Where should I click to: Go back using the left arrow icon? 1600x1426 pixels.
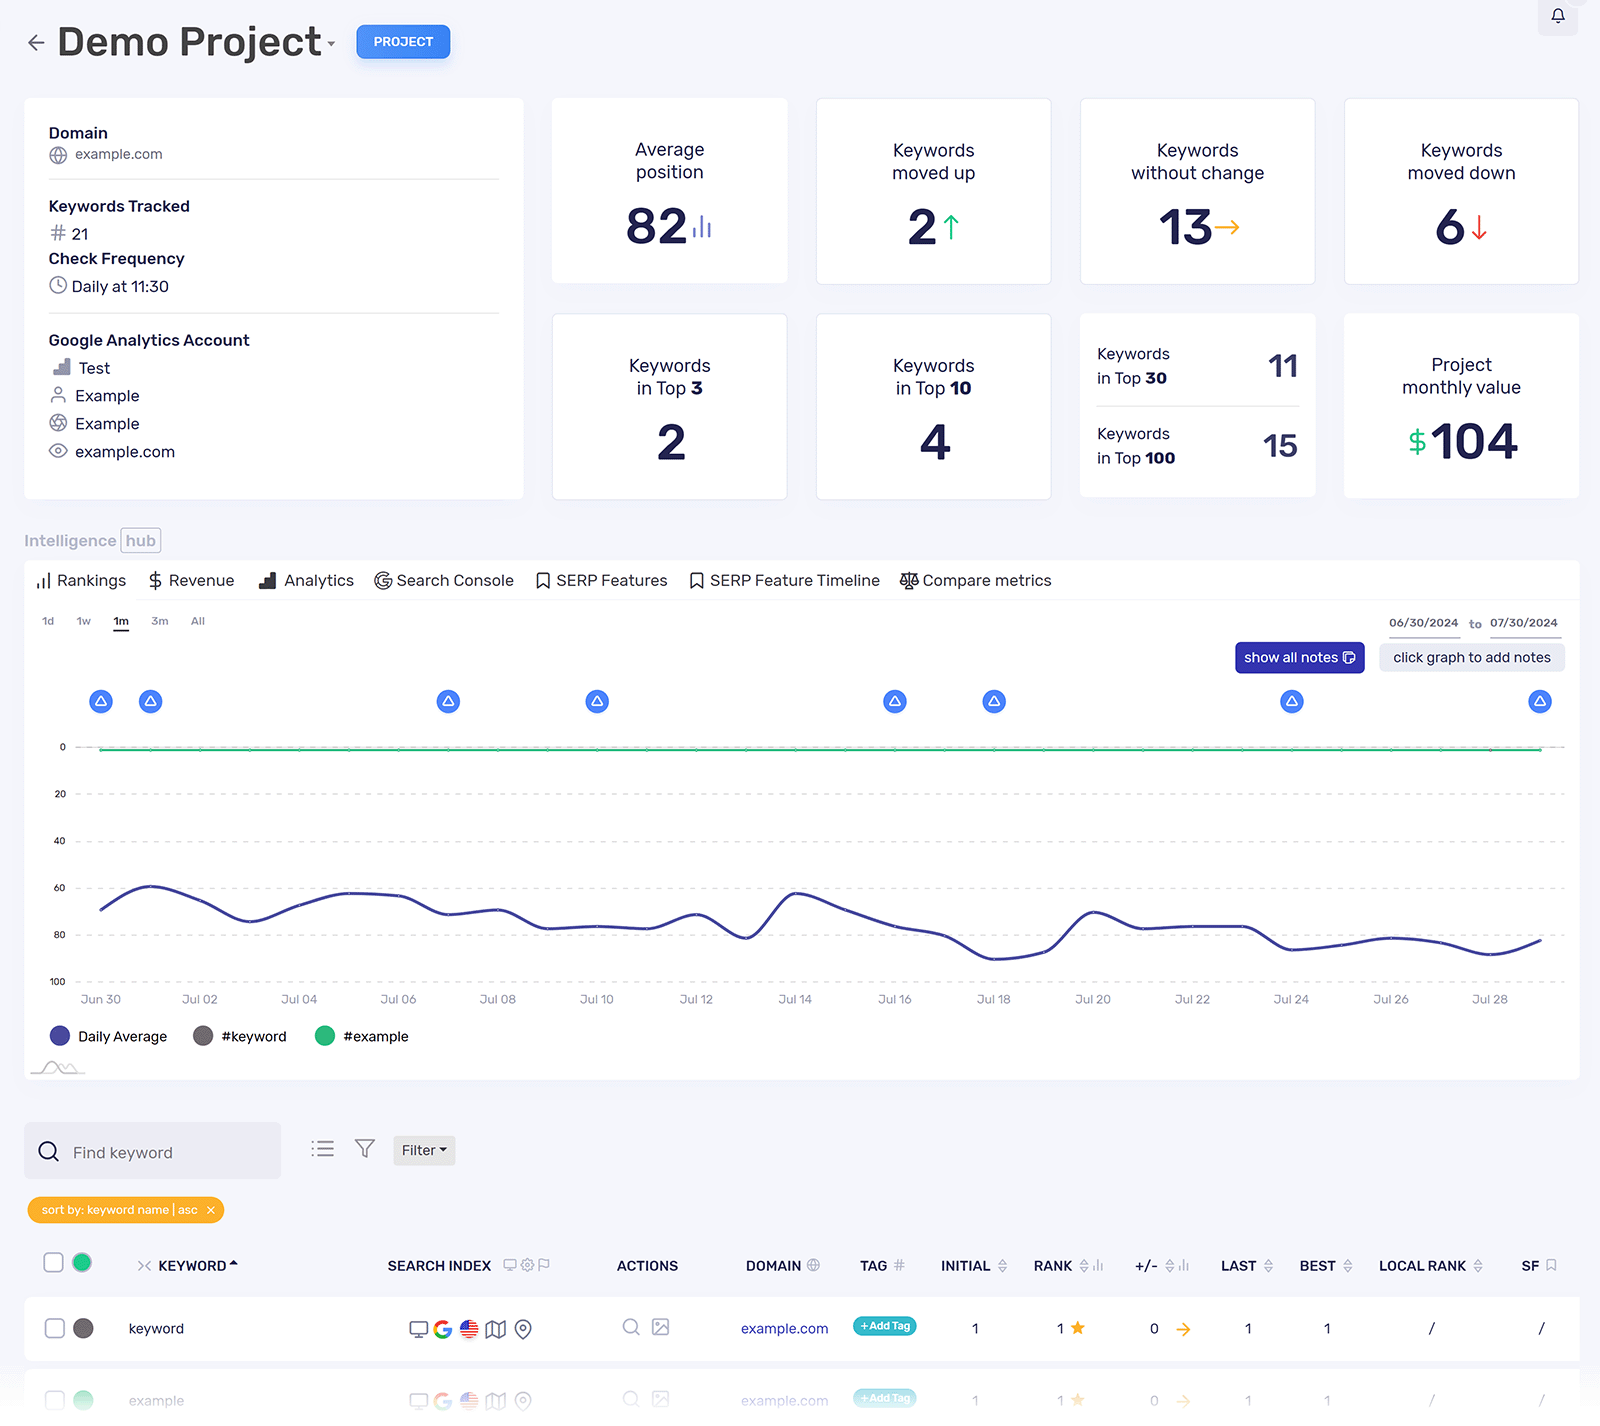point(36,42)
